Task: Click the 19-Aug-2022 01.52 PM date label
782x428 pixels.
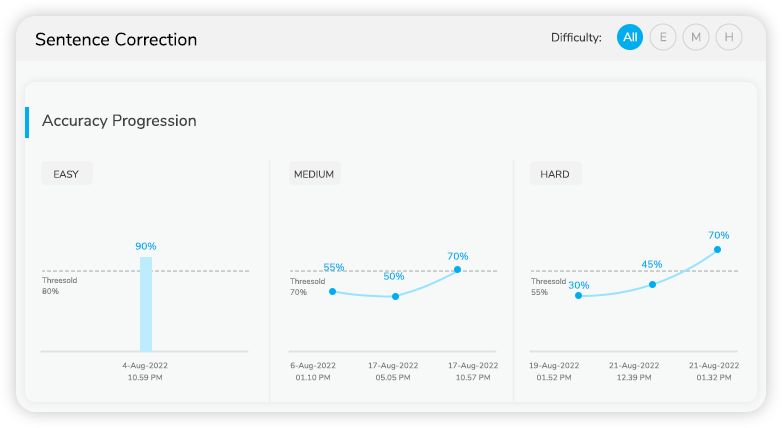Action: (x=554, y=371)
